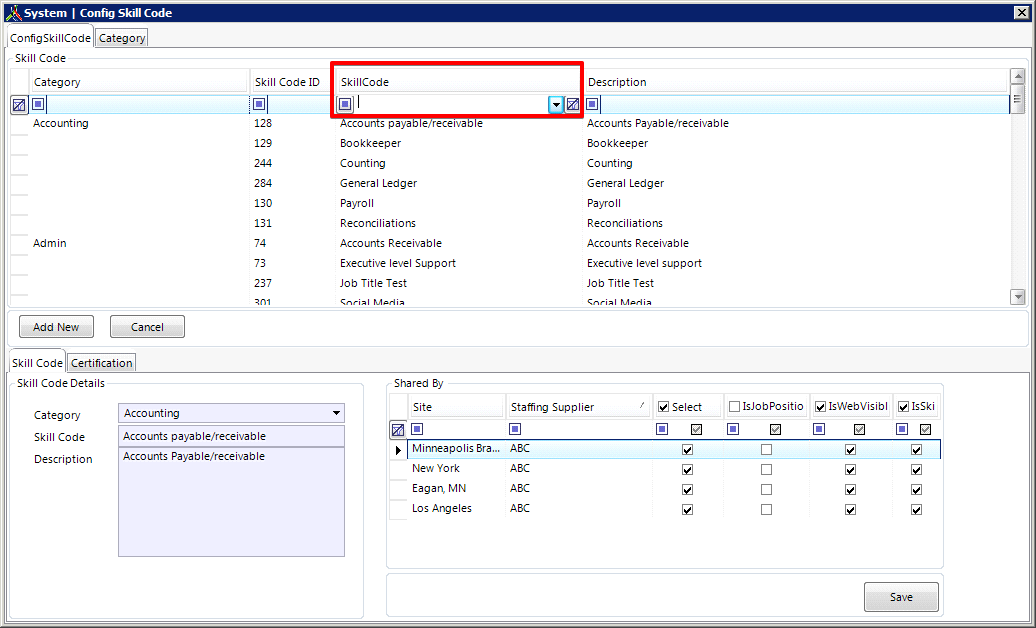Viewport: 1036px width, 628px height.
Task: Click into the Description text area
Action: (231, 502)
